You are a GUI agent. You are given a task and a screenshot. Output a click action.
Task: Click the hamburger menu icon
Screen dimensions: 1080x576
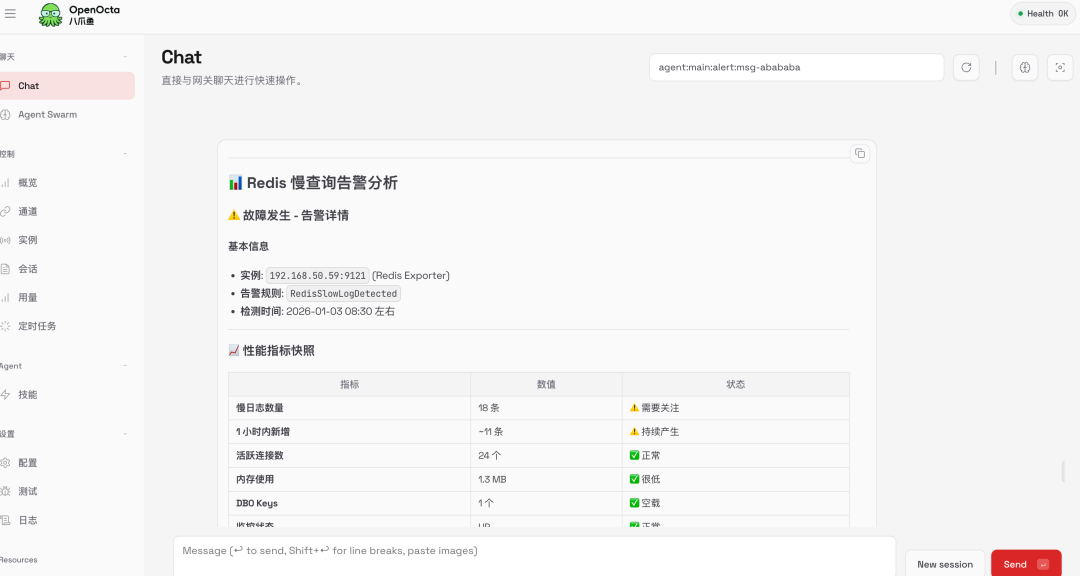click(x=10, y=14)
